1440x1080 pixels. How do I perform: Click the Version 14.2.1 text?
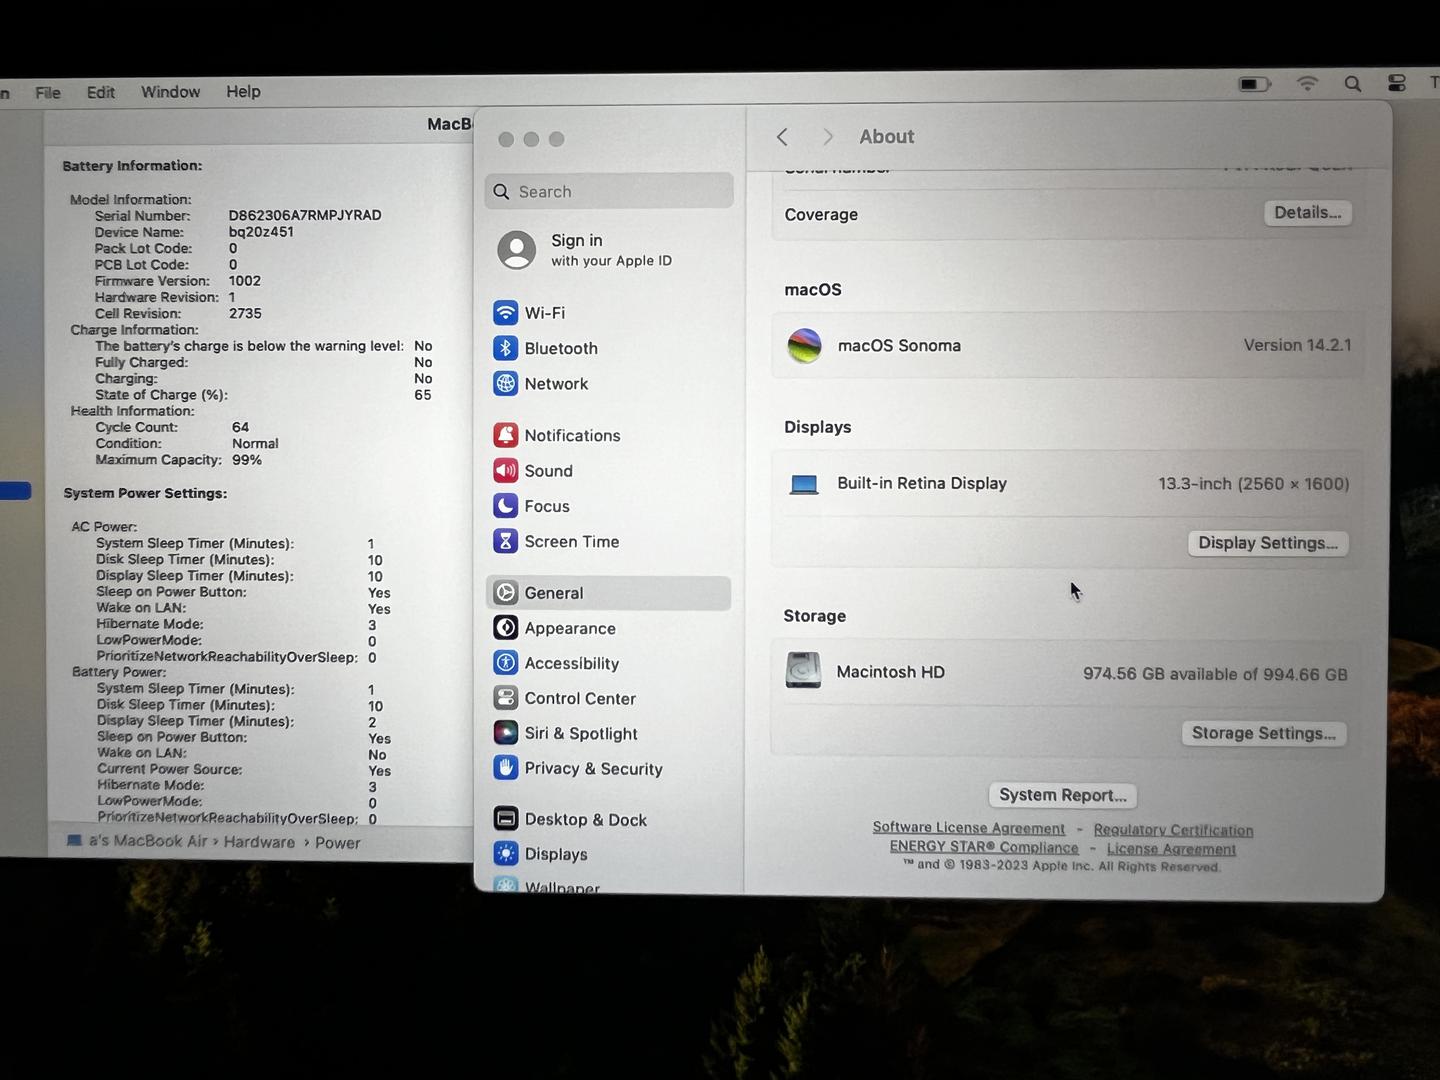1297,345
